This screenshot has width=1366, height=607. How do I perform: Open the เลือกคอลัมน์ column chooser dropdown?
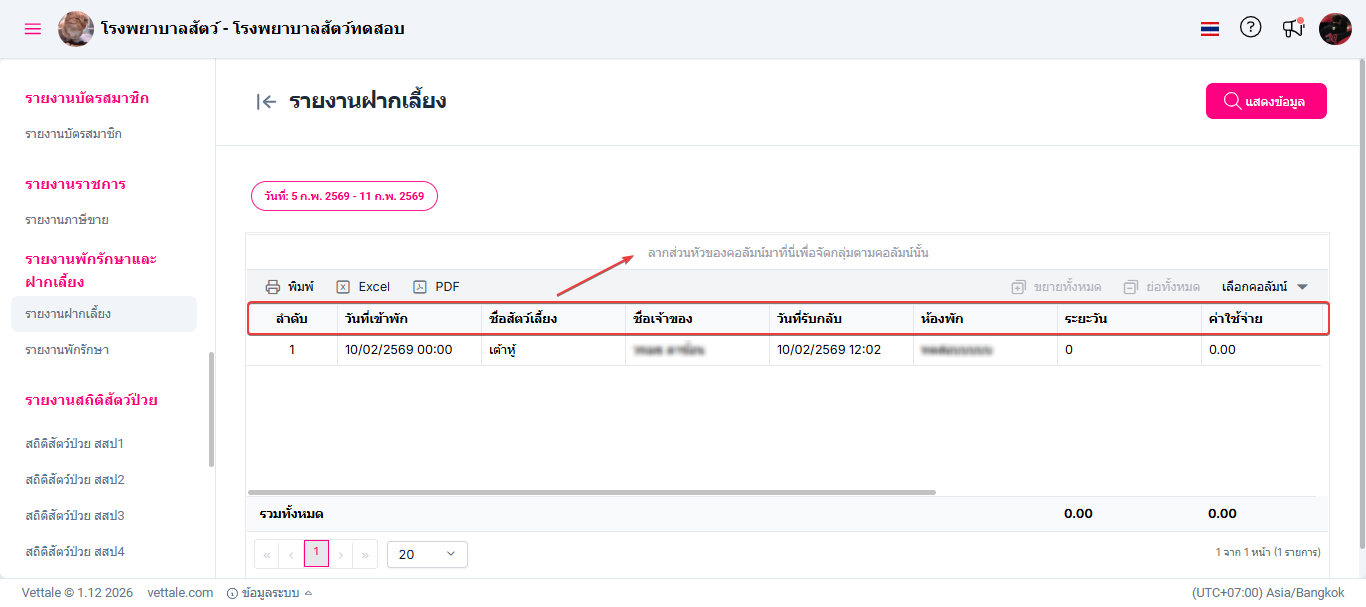tap(1265, 287)
